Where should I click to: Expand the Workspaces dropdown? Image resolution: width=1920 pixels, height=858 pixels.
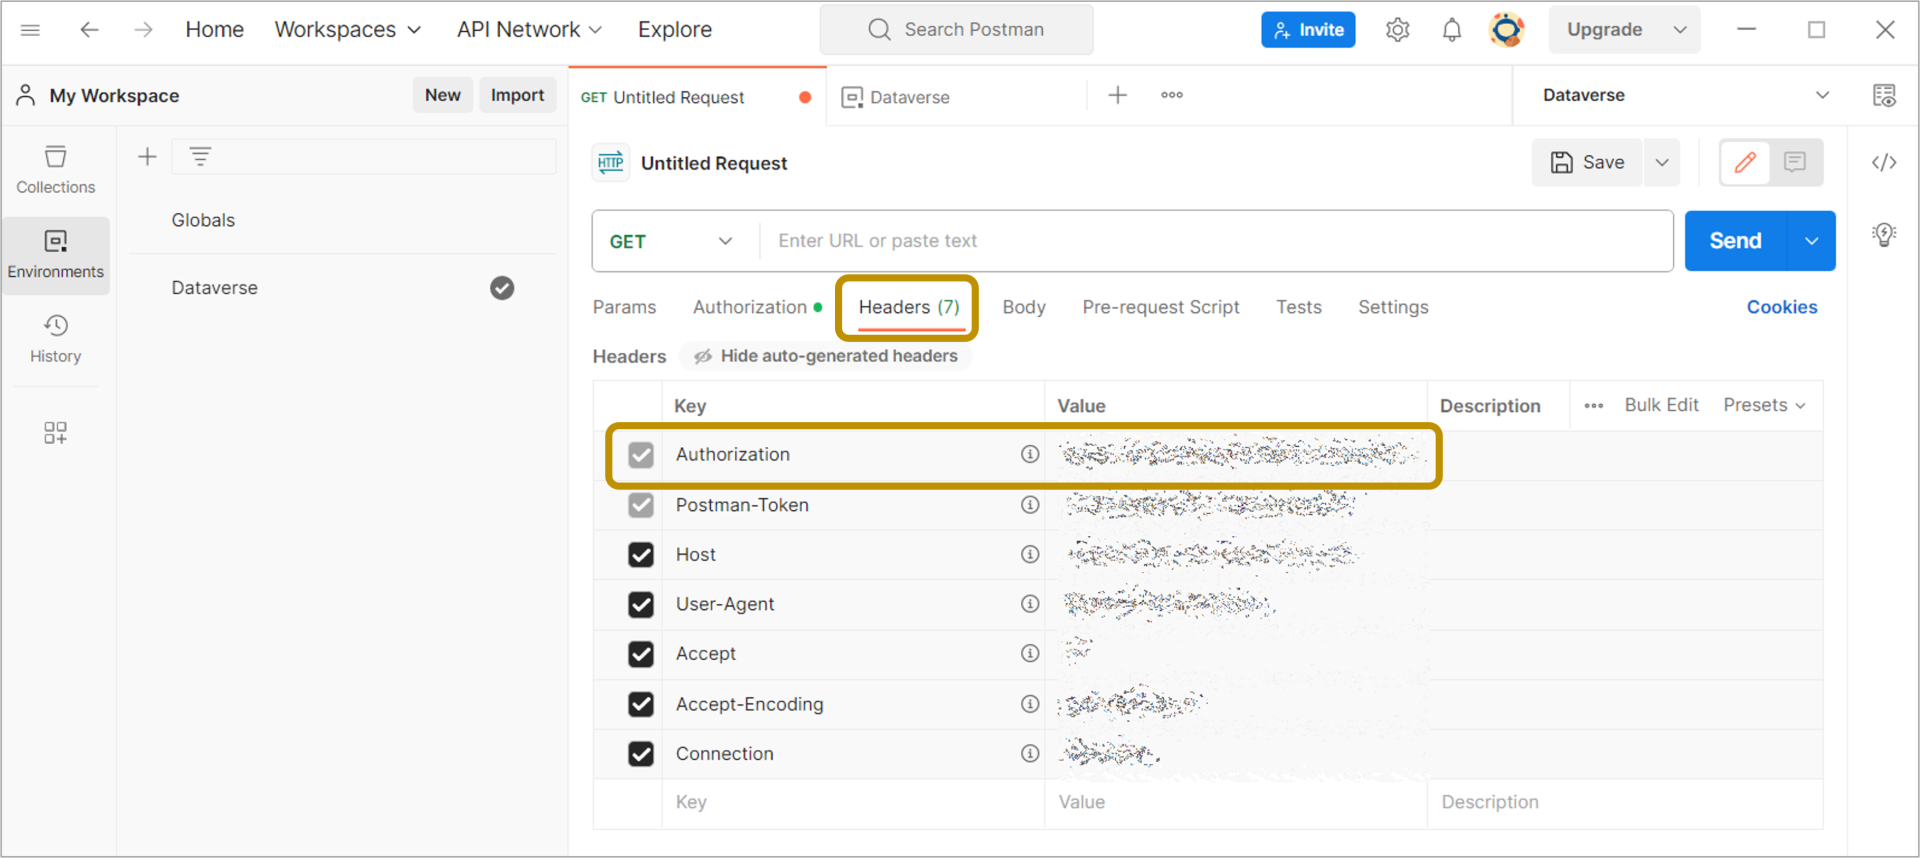(x=348, y=30)
